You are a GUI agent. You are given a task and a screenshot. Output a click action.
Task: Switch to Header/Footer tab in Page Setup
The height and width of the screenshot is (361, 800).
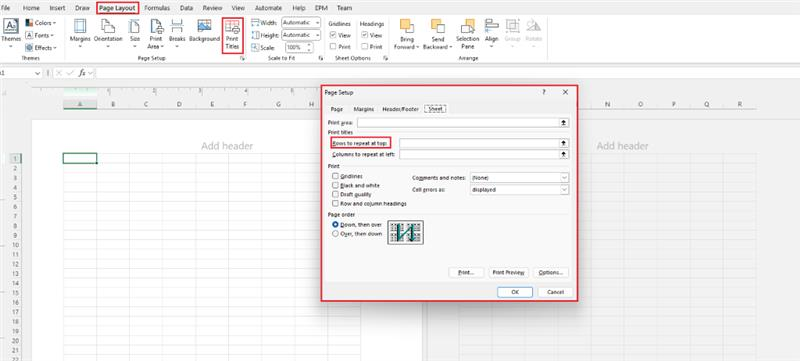pyautogui.click(x=401, y=109)
